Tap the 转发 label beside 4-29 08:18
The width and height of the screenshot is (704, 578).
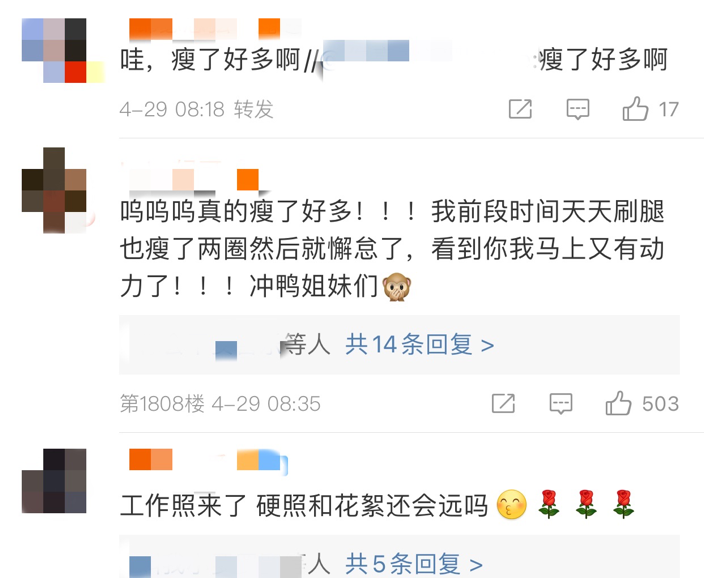(x=254, y=109)
